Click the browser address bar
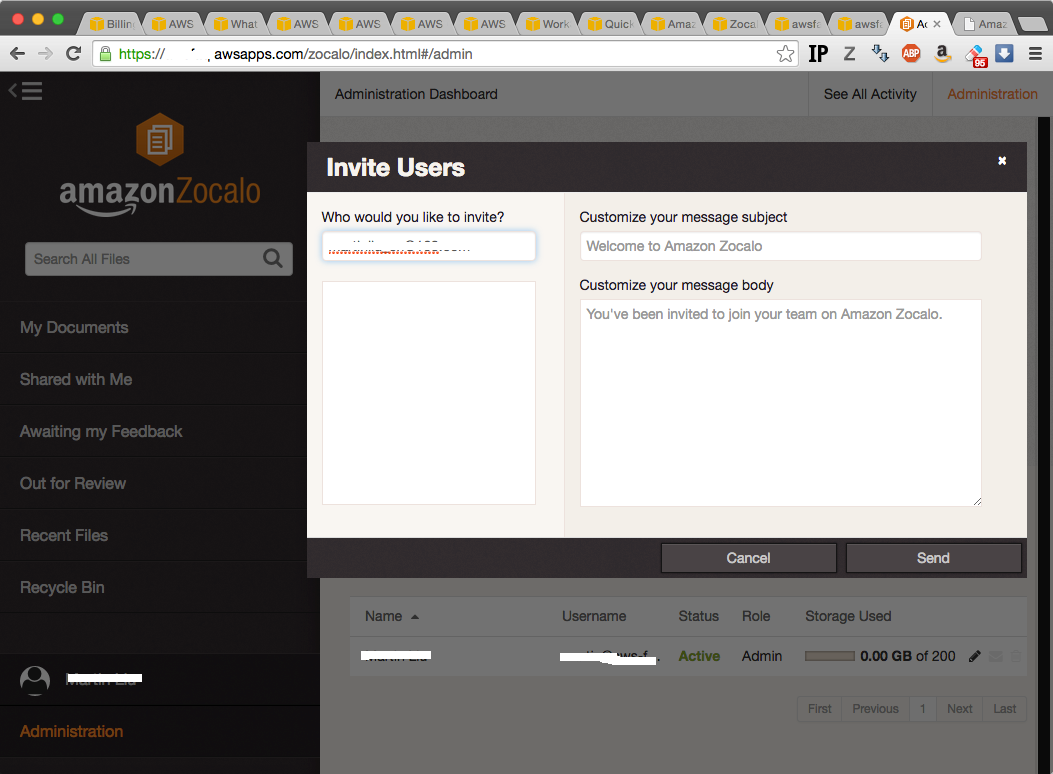The image size is (1053, 774). (443, 54)
